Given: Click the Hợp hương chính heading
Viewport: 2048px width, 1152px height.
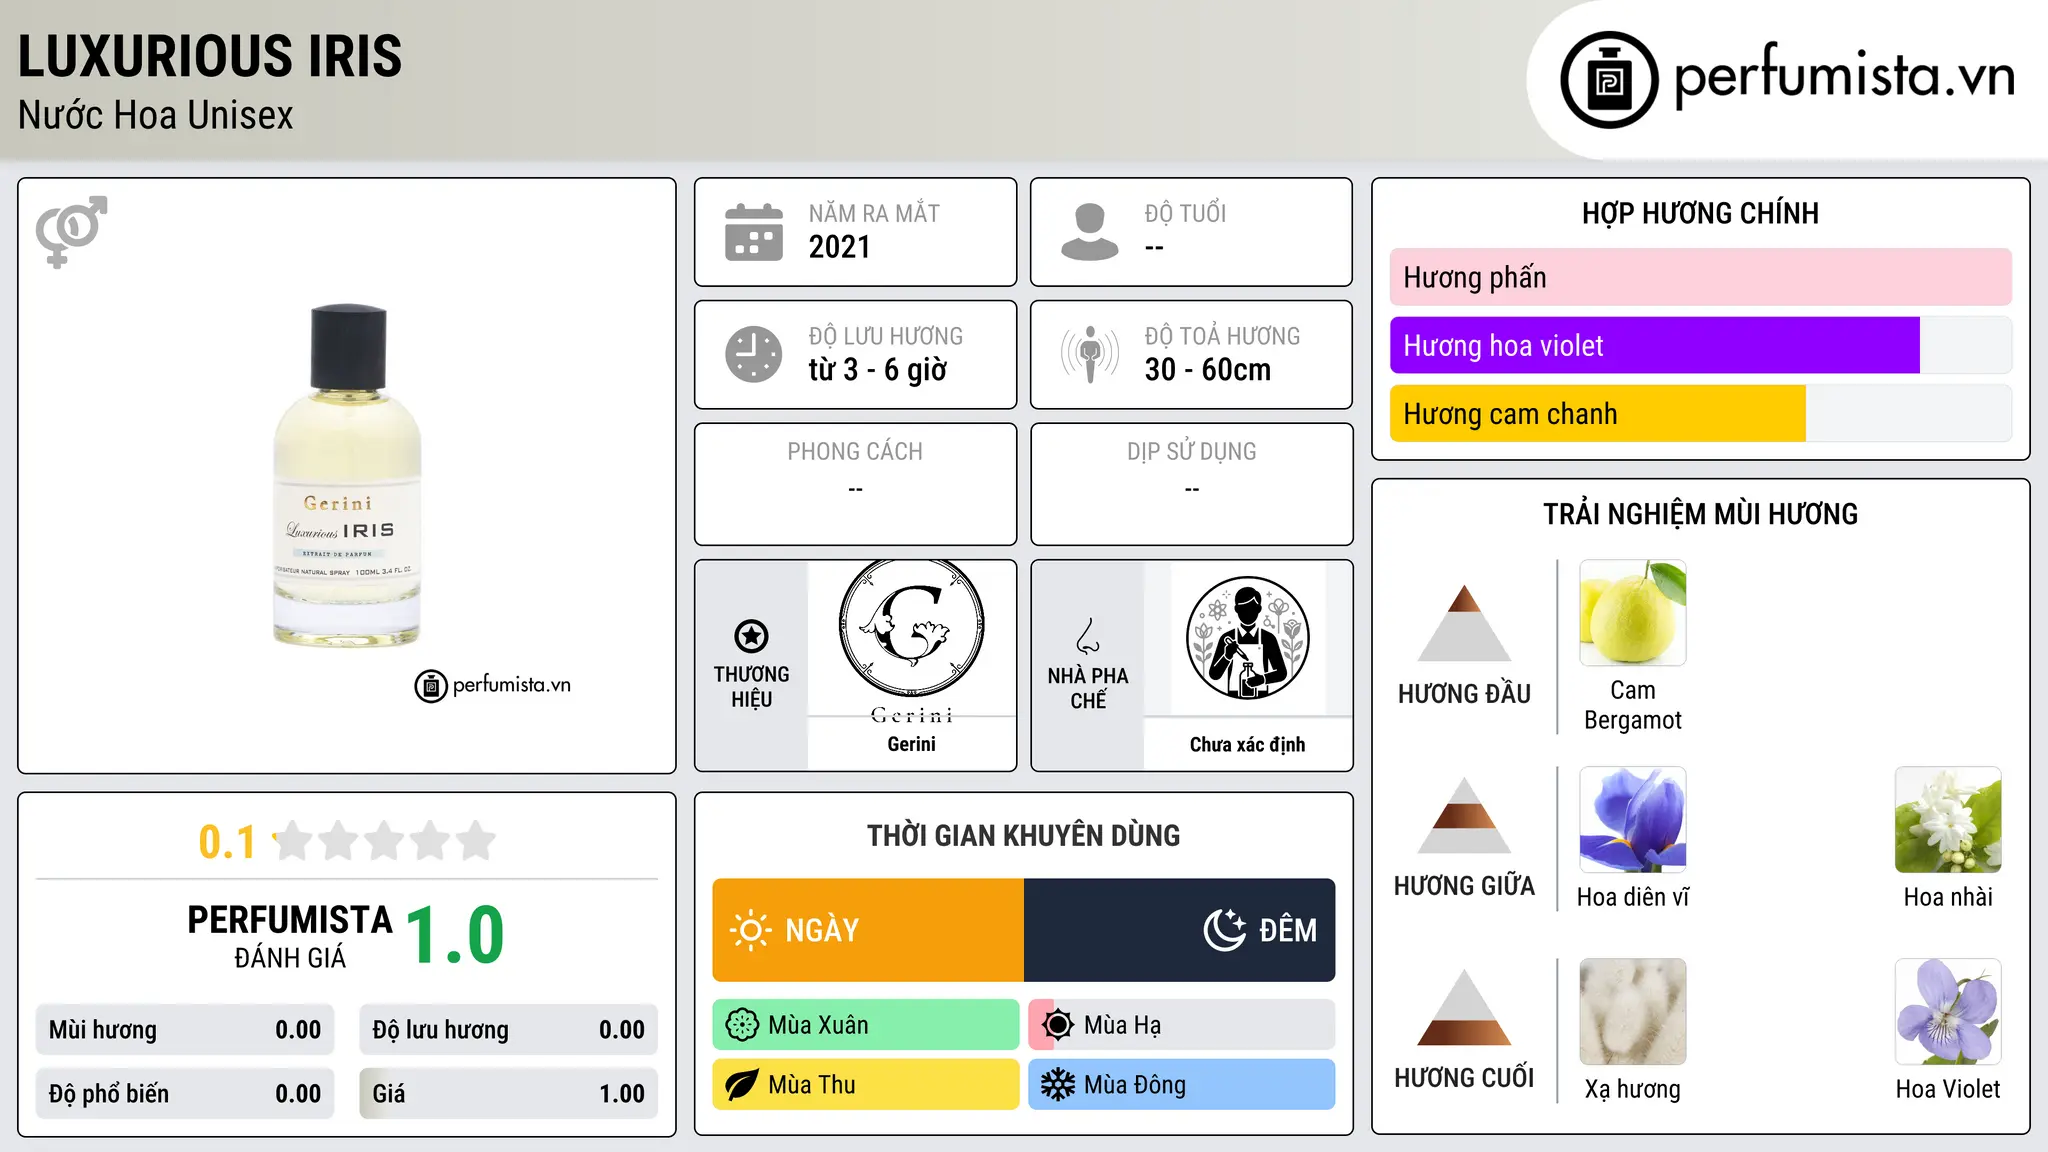Looking at the screenshot, I should click(1700, 213).
